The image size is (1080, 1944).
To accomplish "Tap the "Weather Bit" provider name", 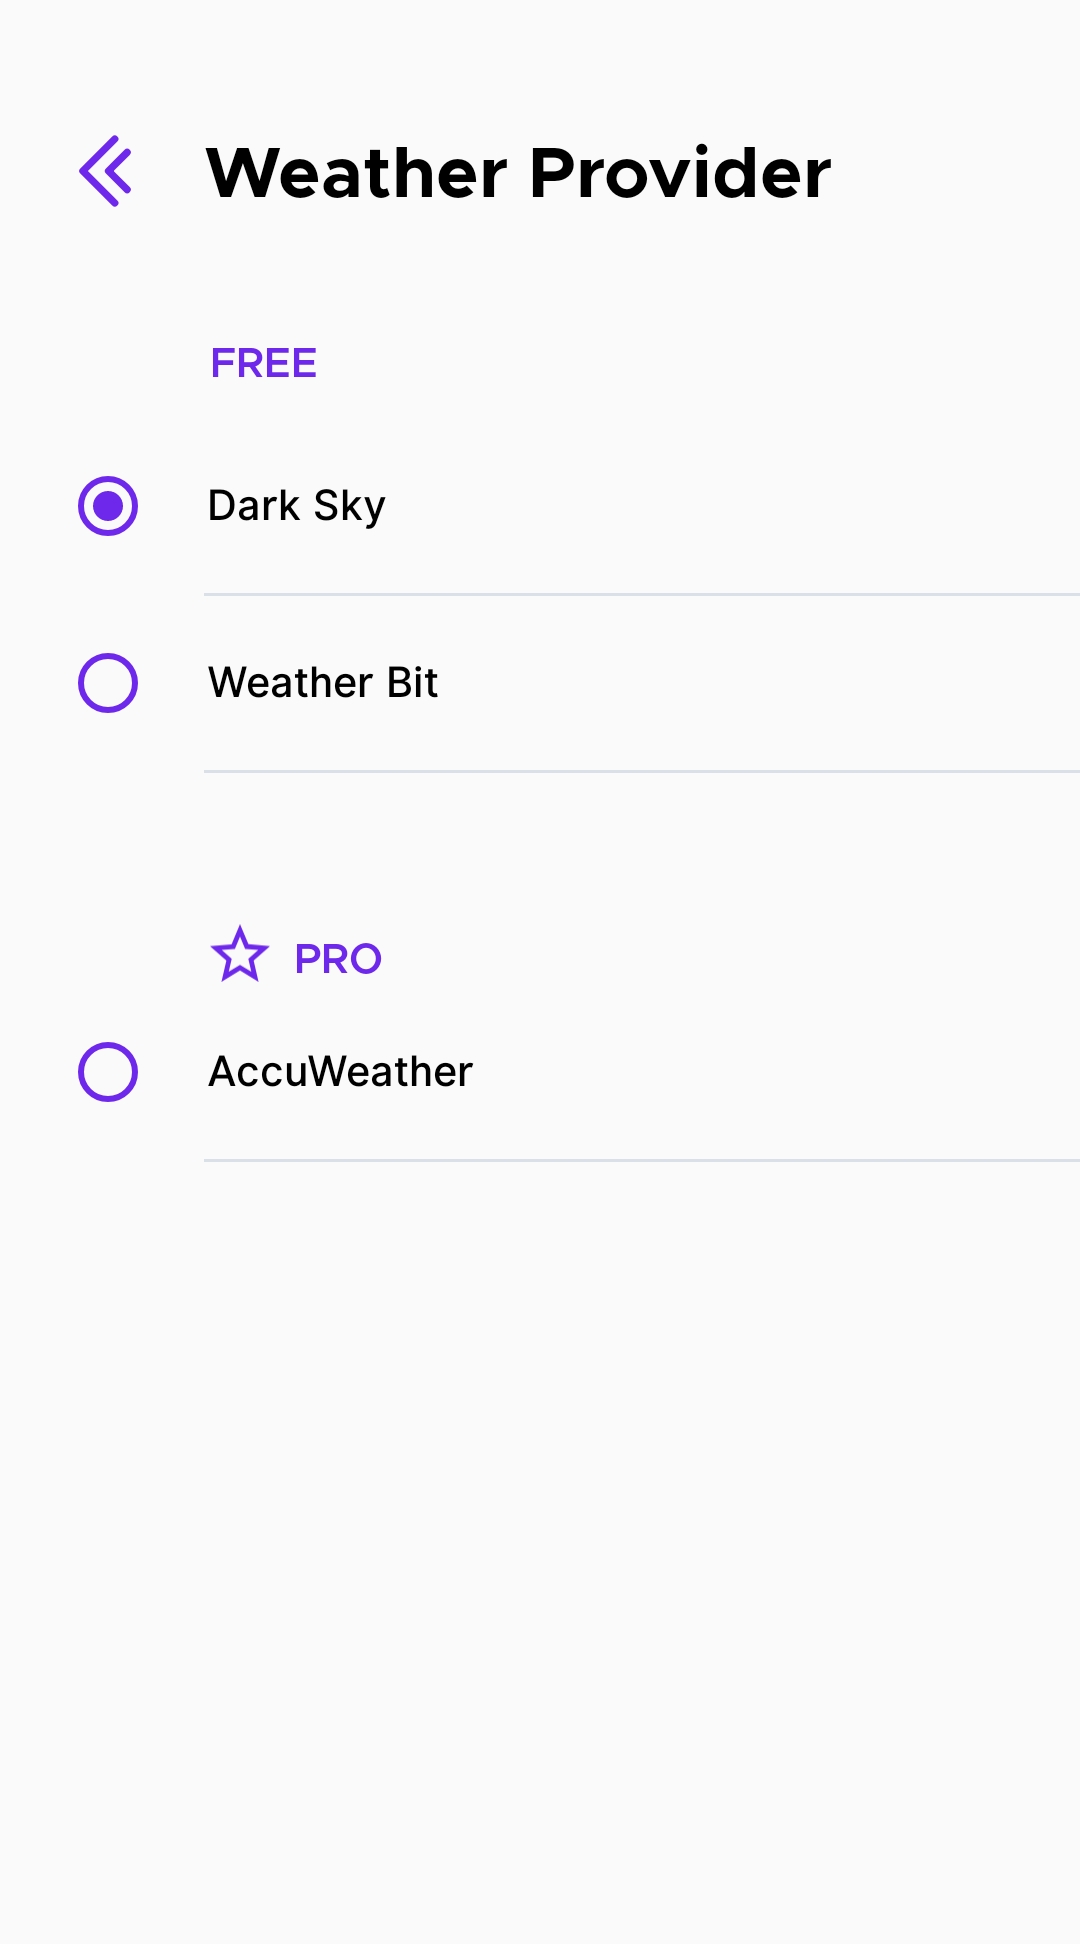I will [323, 683].
